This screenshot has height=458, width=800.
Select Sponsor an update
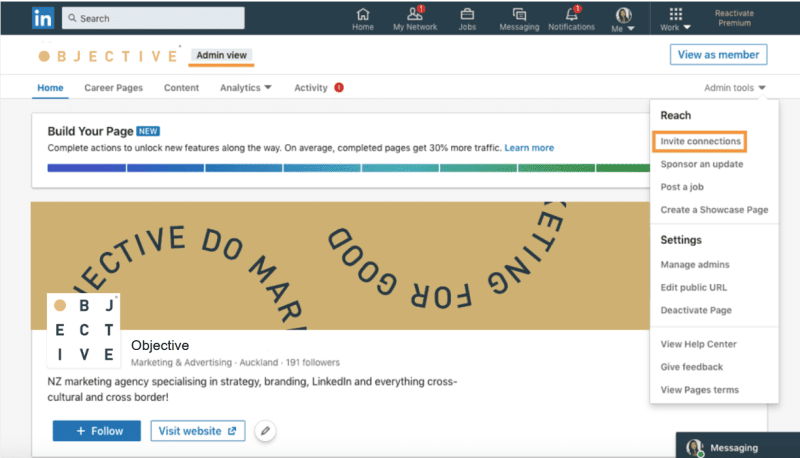[x=702, y=164]
